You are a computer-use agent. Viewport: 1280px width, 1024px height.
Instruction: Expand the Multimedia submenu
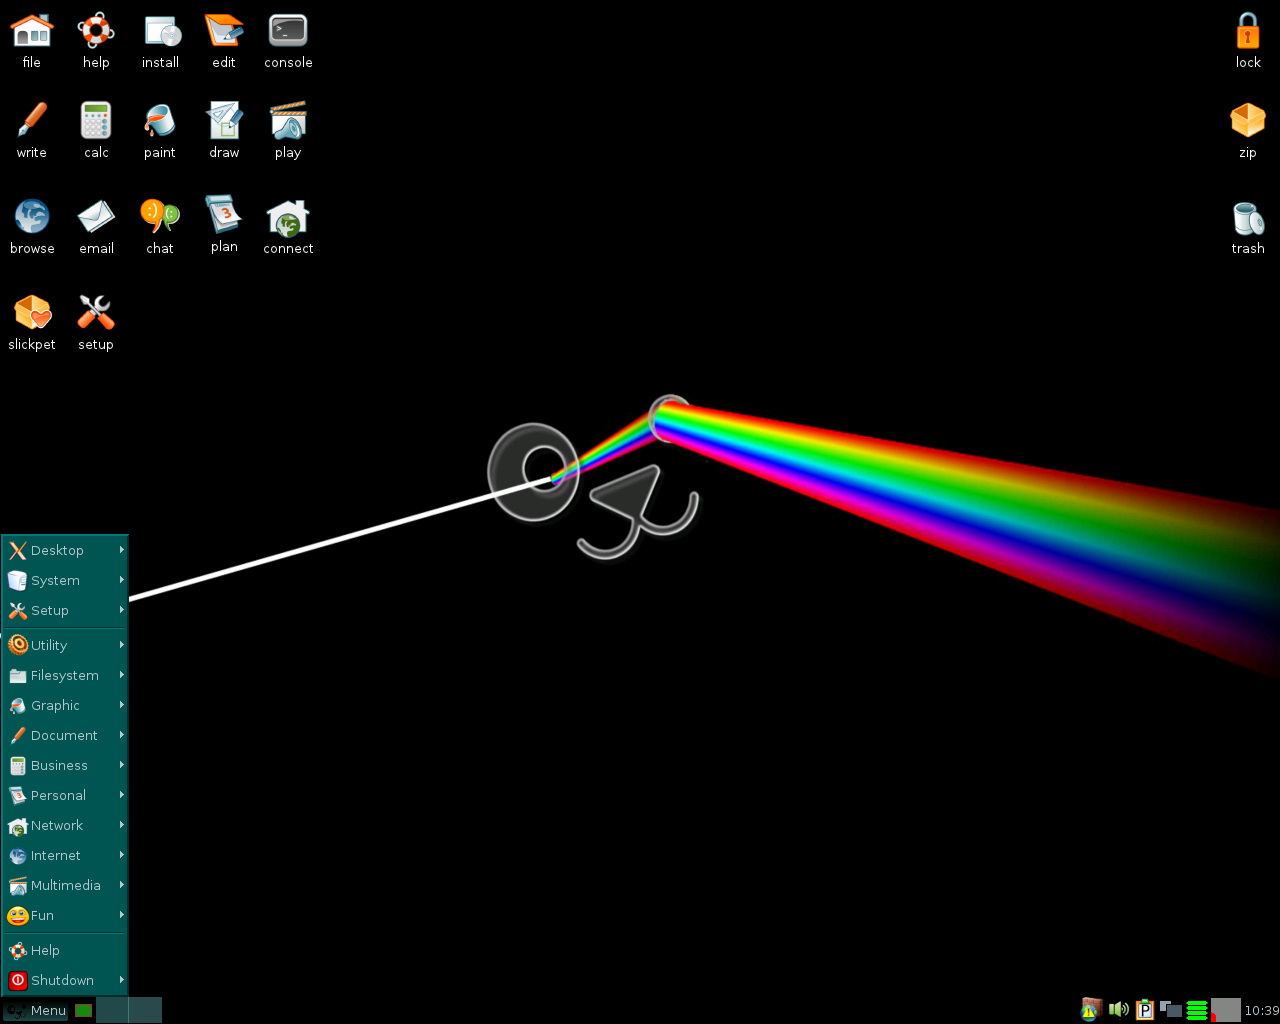tap(65, 885)
